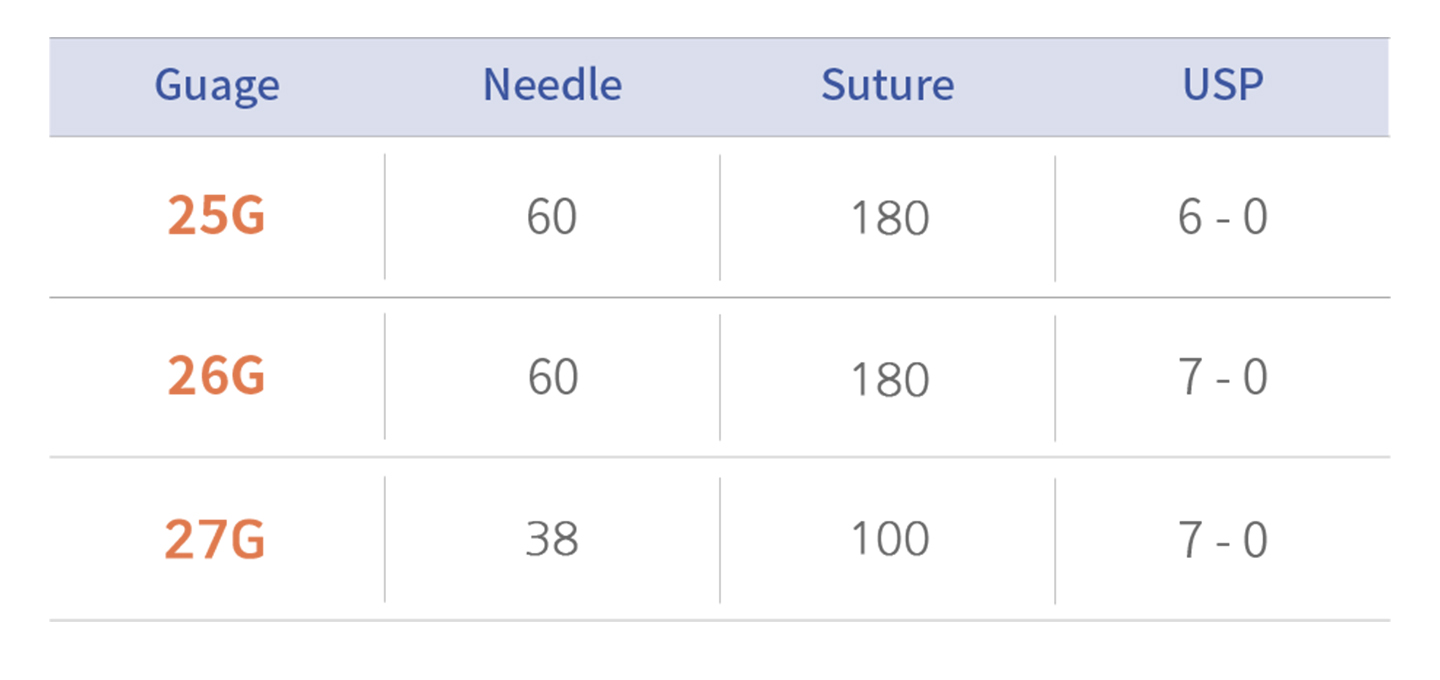Viewport: 1440px width, 680px height.
Task: Select the 26G gauge label
Action: click(x=216, y=377)
